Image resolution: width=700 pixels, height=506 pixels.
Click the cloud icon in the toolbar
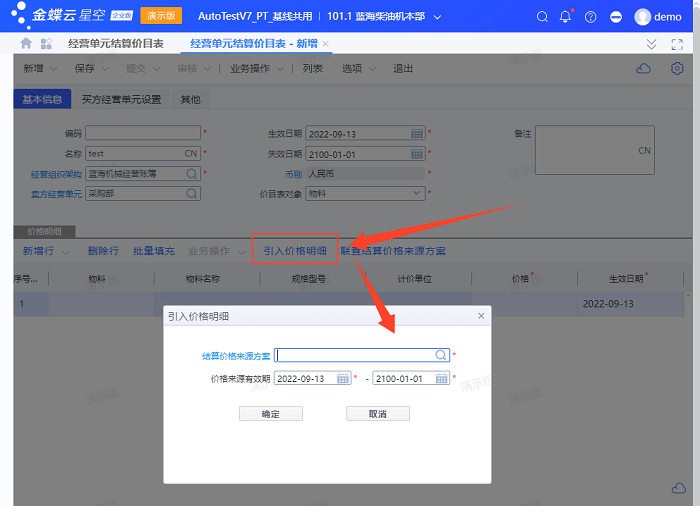[645, 68]
